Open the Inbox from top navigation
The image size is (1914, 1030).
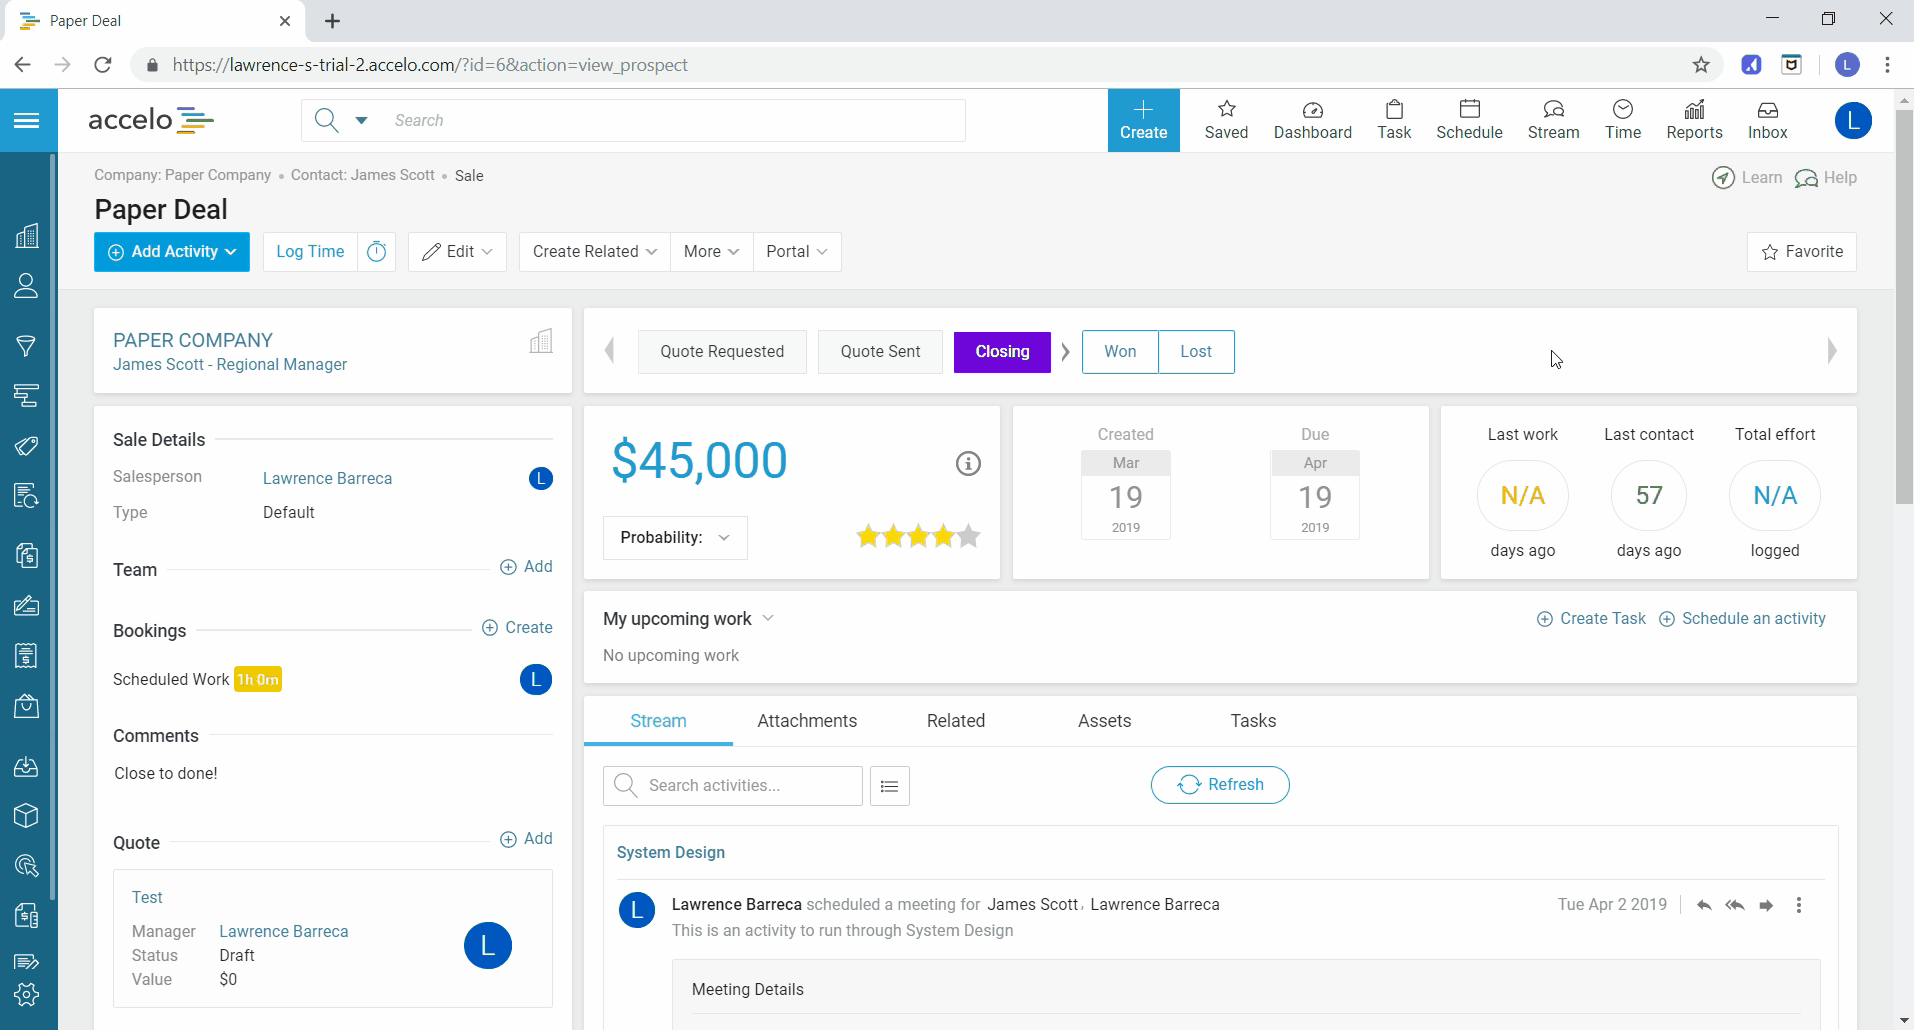[x=1767, y=120]
